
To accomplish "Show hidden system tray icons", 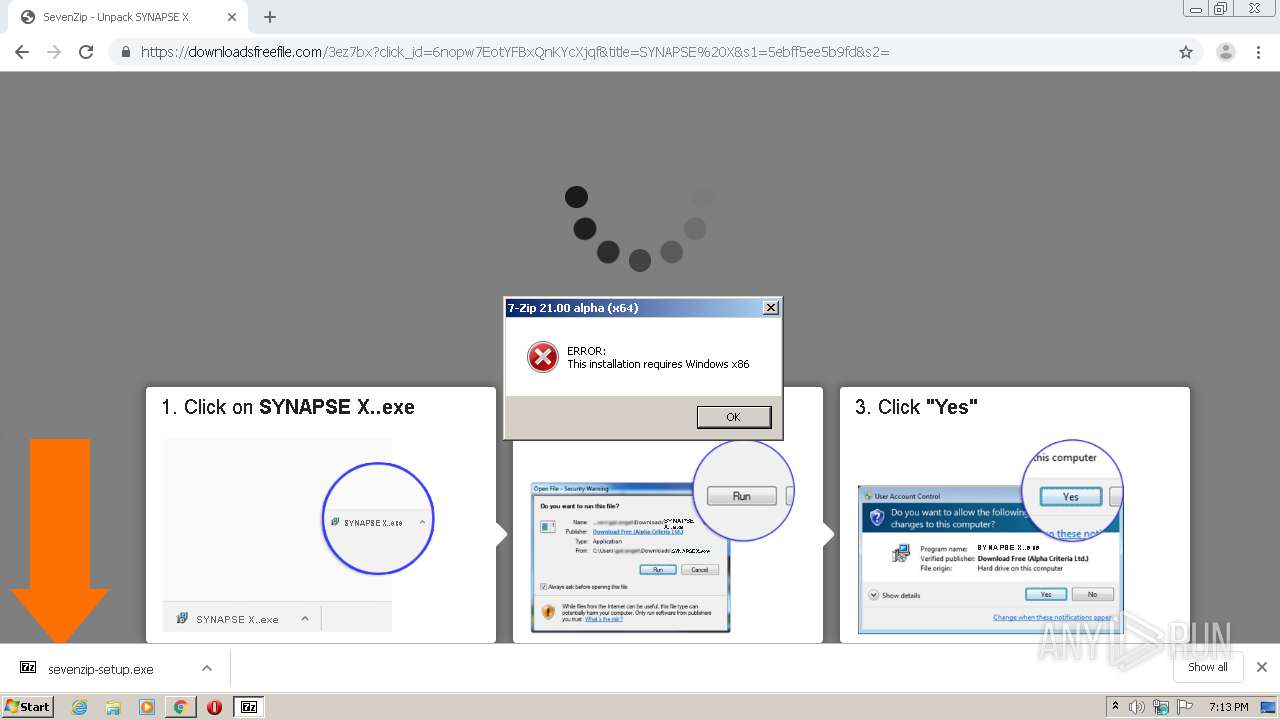I will click(1116, 707).
